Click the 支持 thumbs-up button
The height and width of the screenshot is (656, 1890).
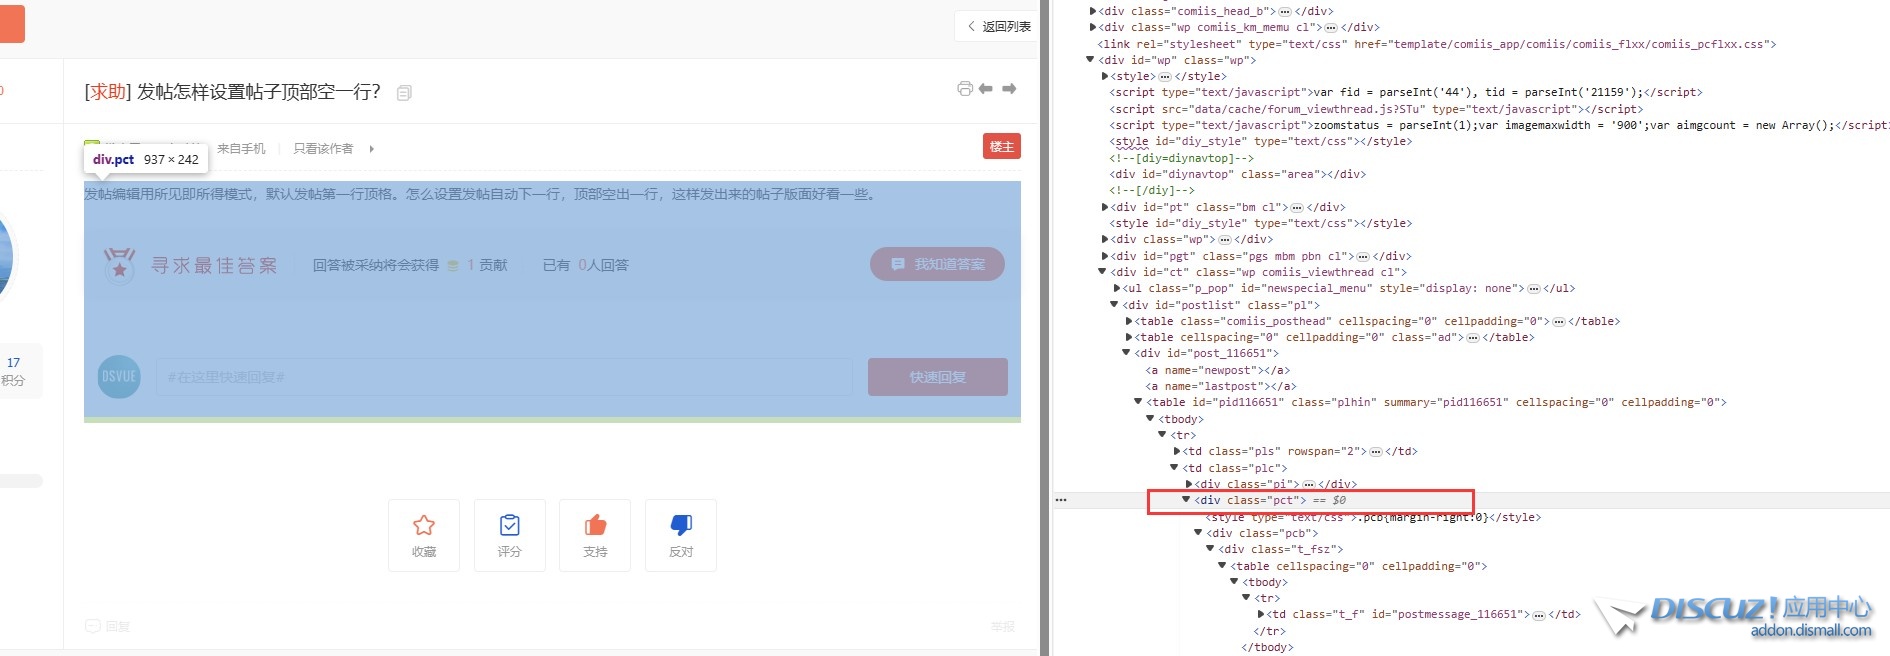[x=595, y=535]
